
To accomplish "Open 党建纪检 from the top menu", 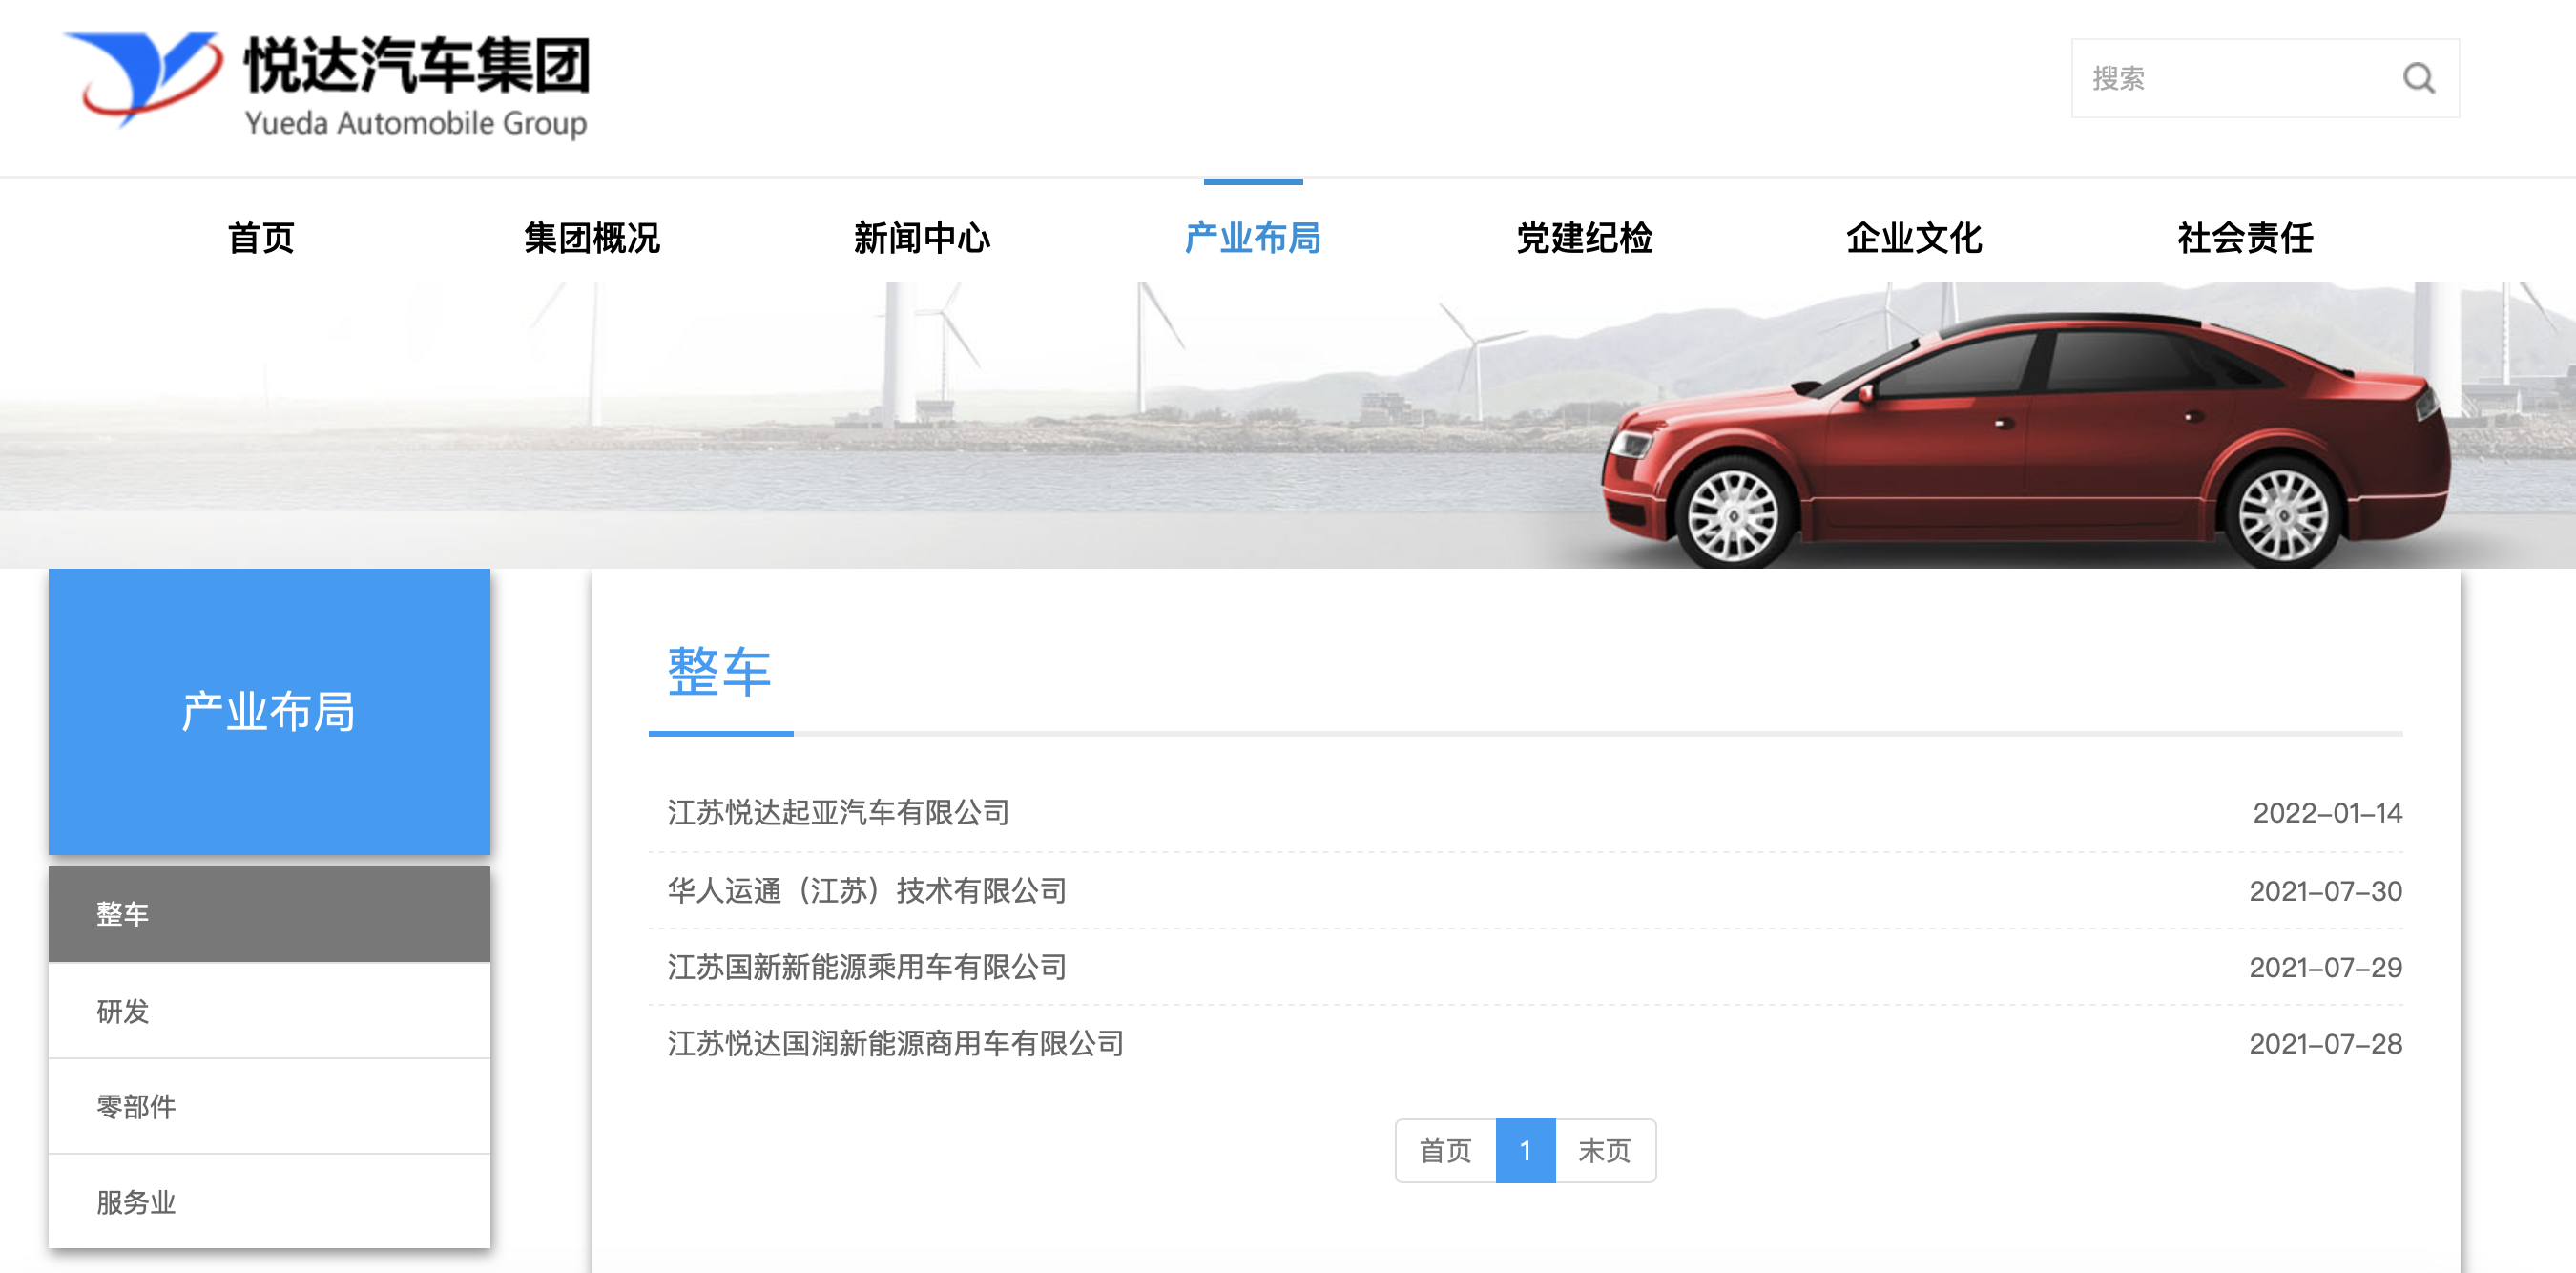I will click(x=1584, y=238).
